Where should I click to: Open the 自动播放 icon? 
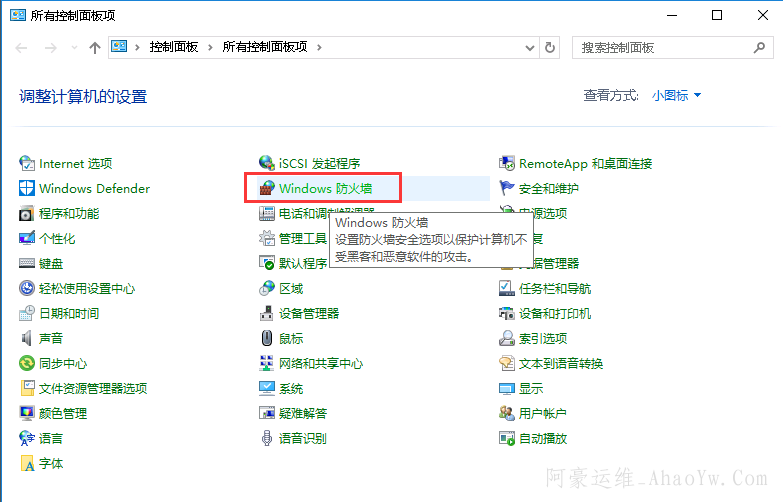[x=507, y=438]
